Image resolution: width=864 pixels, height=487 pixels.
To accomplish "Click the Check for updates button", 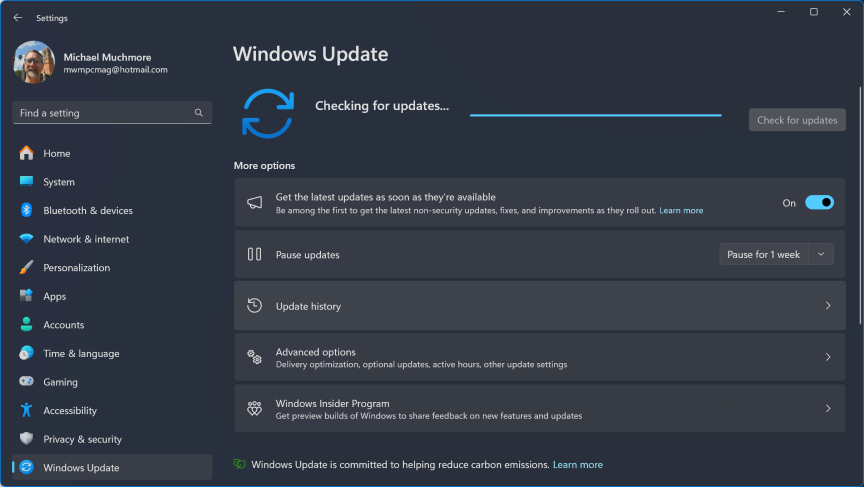I will pyautogui.click(x=797, y=120).
